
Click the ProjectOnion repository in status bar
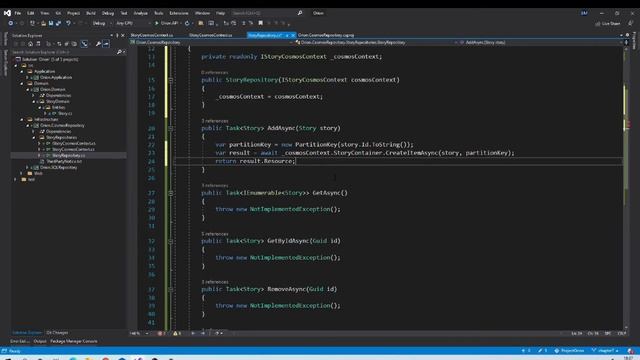569,351
